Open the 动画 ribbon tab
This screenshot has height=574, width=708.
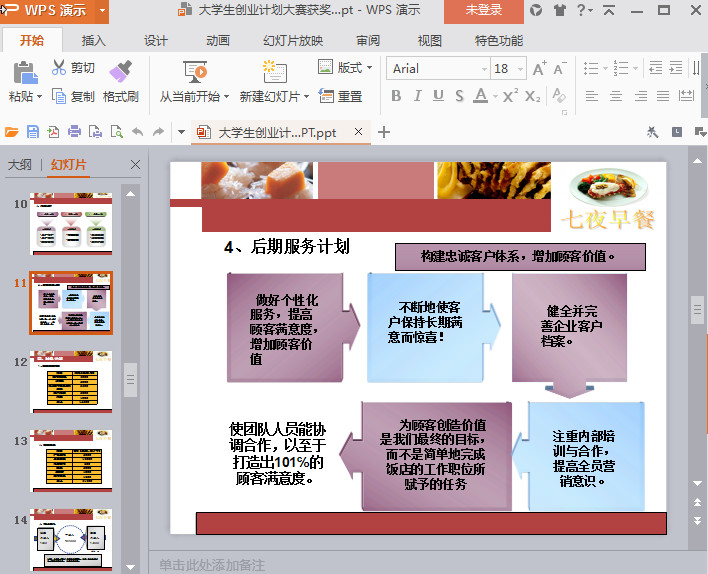[218, 41]
